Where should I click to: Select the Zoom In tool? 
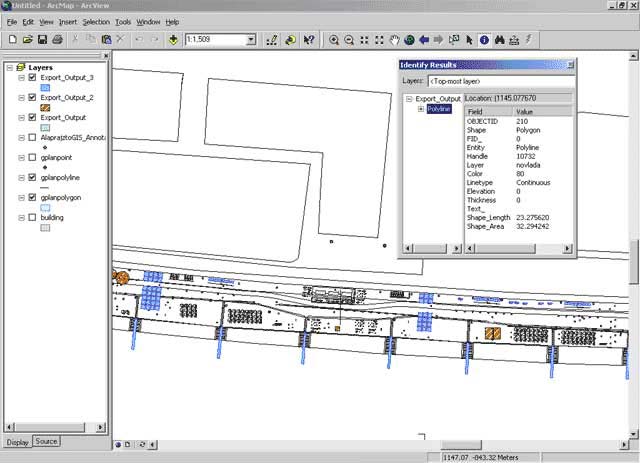coord(334,40)
